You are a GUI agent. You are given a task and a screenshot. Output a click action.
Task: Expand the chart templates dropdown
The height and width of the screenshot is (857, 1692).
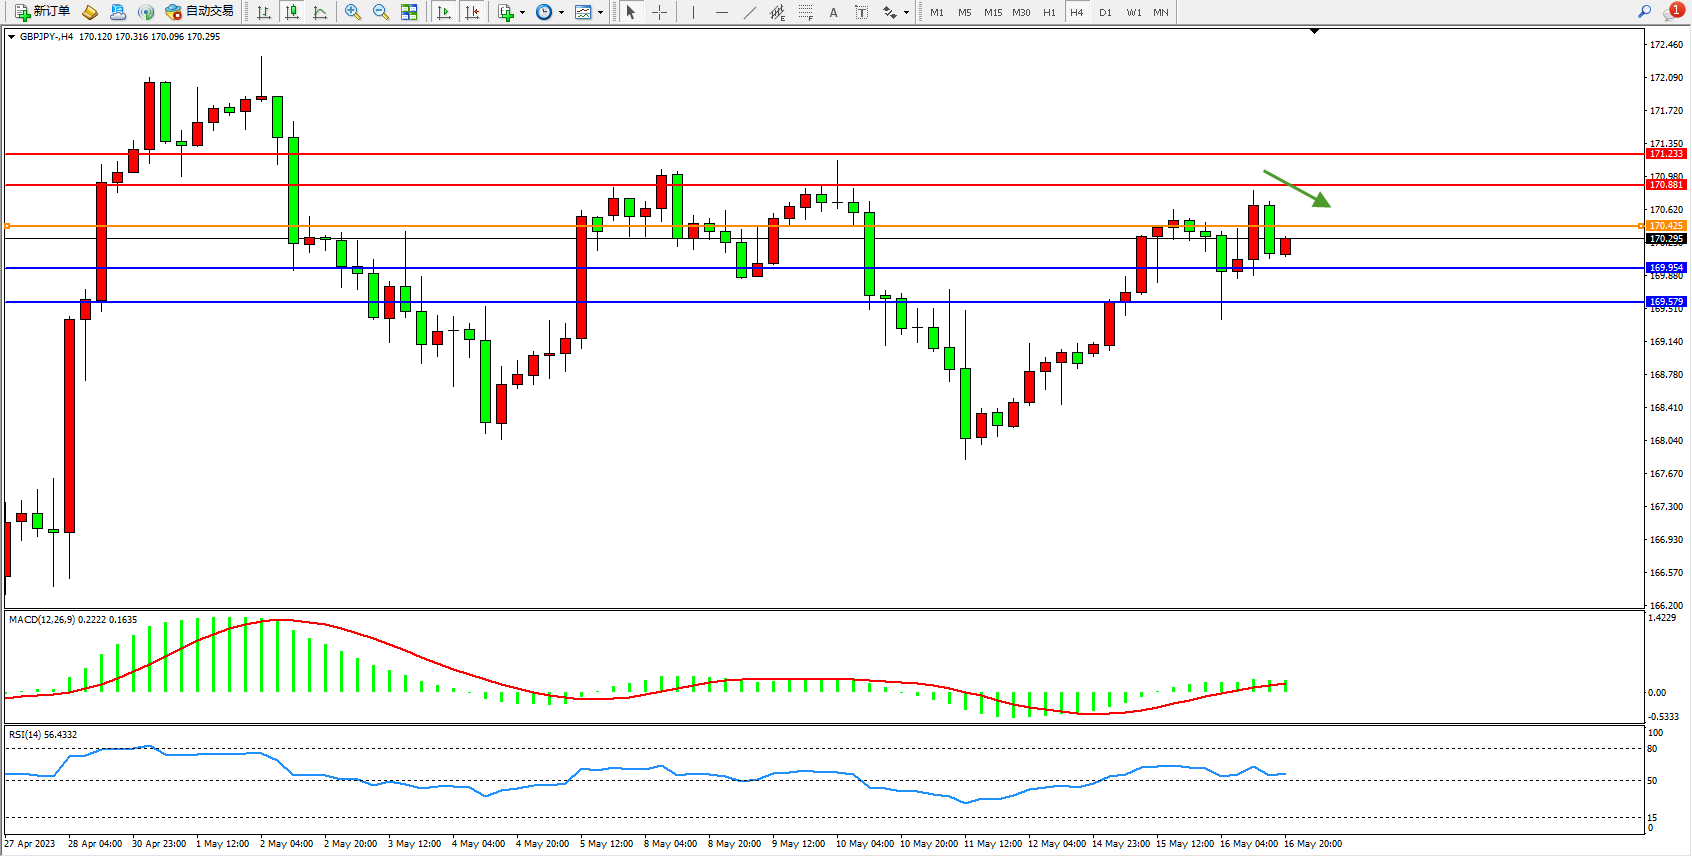pyautogui.click(x=600, y=13)
